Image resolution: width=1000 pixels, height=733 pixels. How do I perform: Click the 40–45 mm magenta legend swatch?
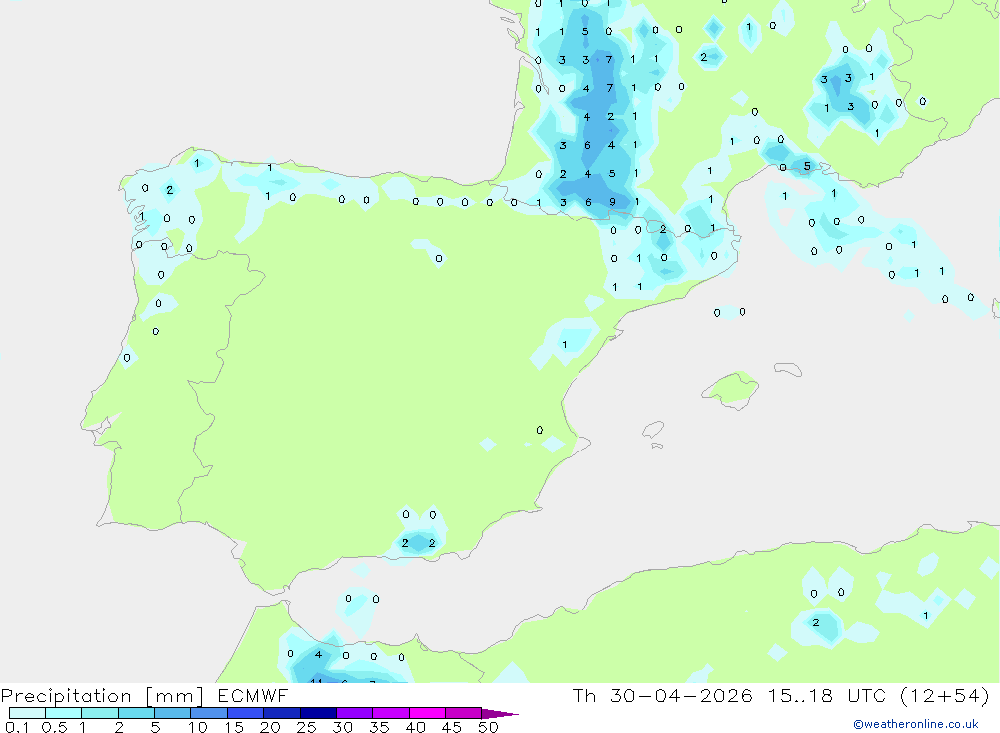tap(427, 713)
